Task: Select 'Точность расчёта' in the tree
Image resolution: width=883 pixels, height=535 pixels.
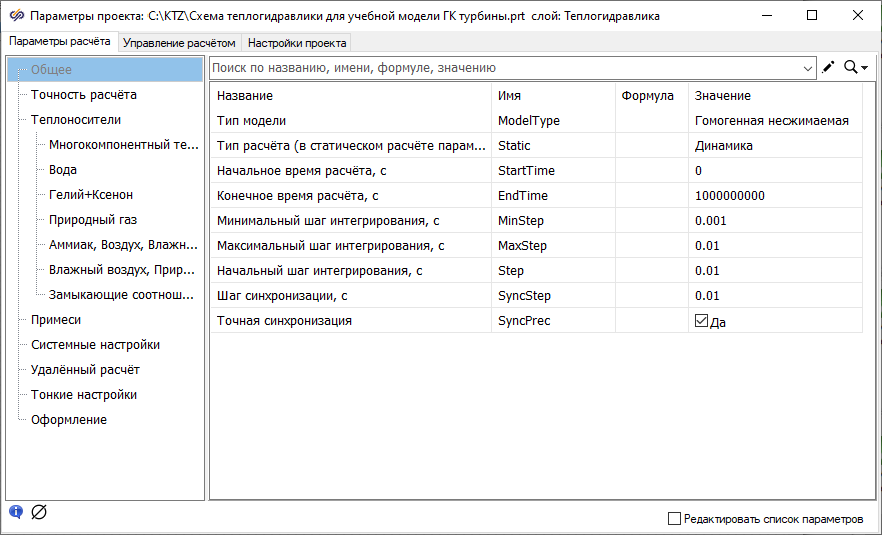Action: [x=84, y=95]
